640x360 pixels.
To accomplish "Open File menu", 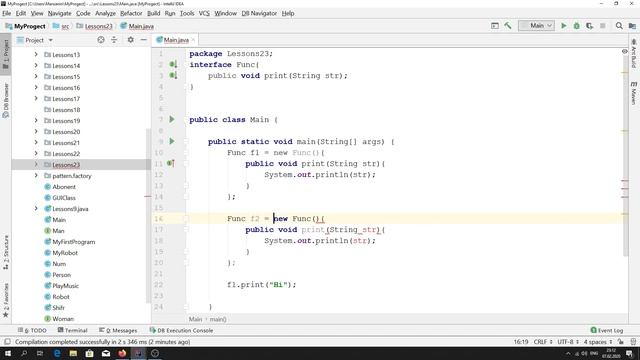I will pyautogui.click(x=7, y=13).
